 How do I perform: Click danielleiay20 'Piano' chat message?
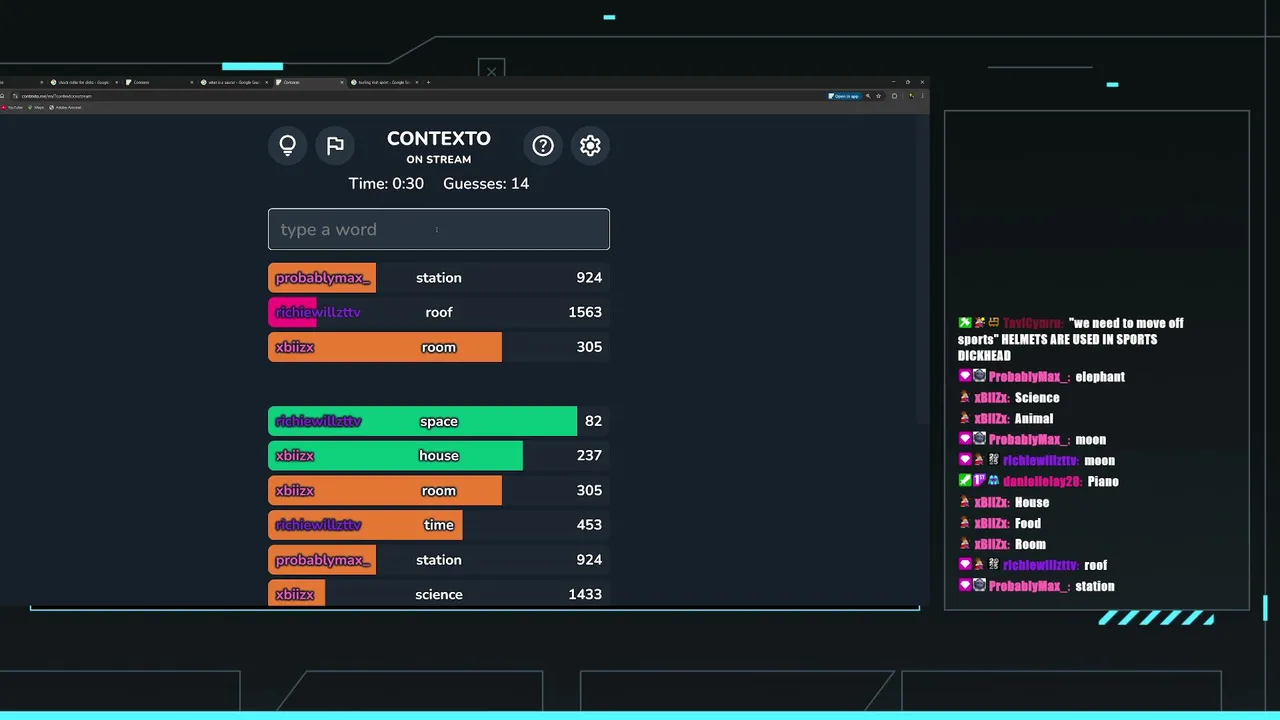pos(1038,482)
